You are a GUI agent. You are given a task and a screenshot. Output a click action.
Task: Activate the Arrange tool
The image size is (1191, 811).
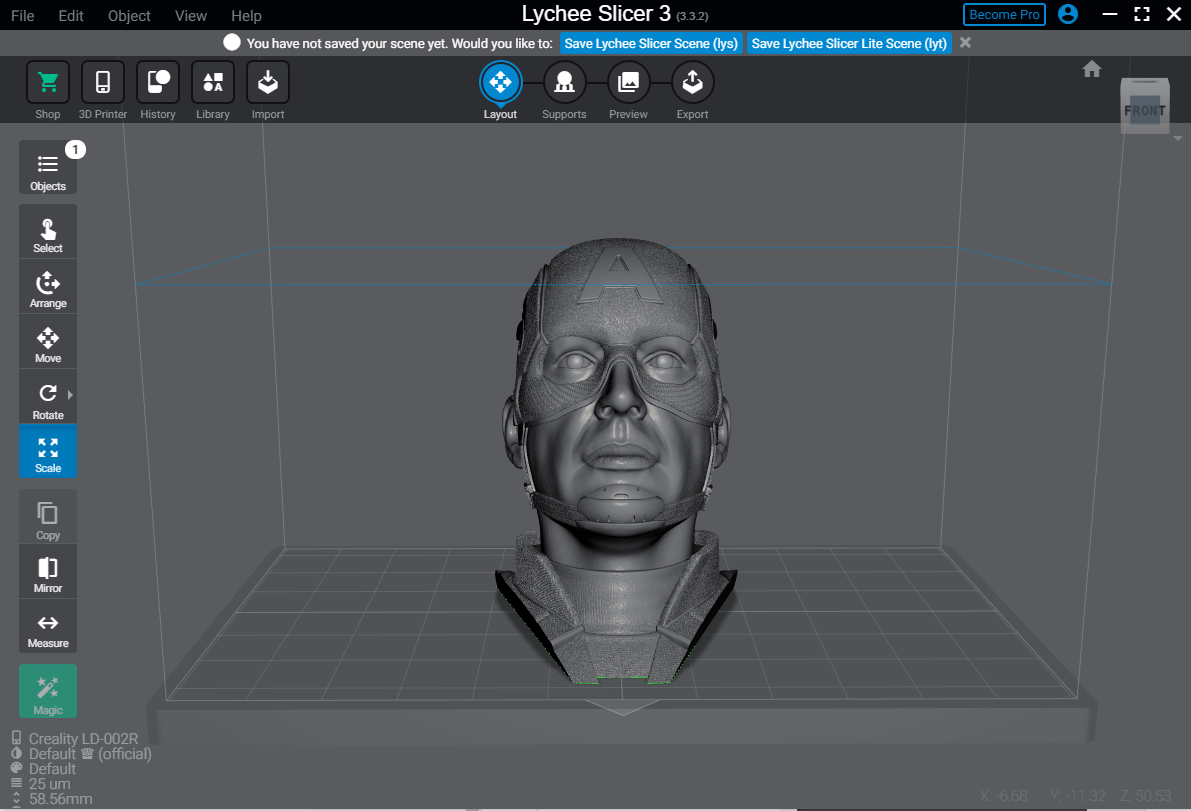tap(48, 286)
